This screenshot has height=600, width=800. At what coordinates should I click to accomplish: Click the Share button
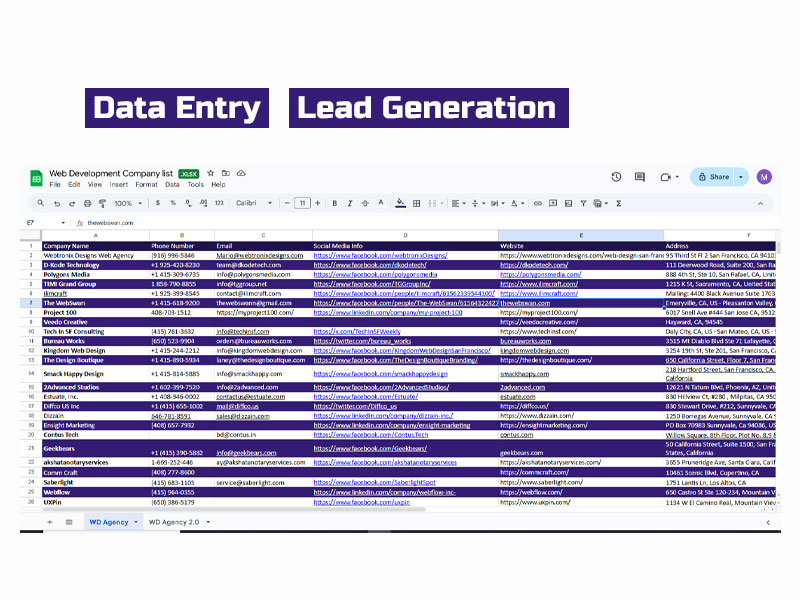(x=714, y=177)
